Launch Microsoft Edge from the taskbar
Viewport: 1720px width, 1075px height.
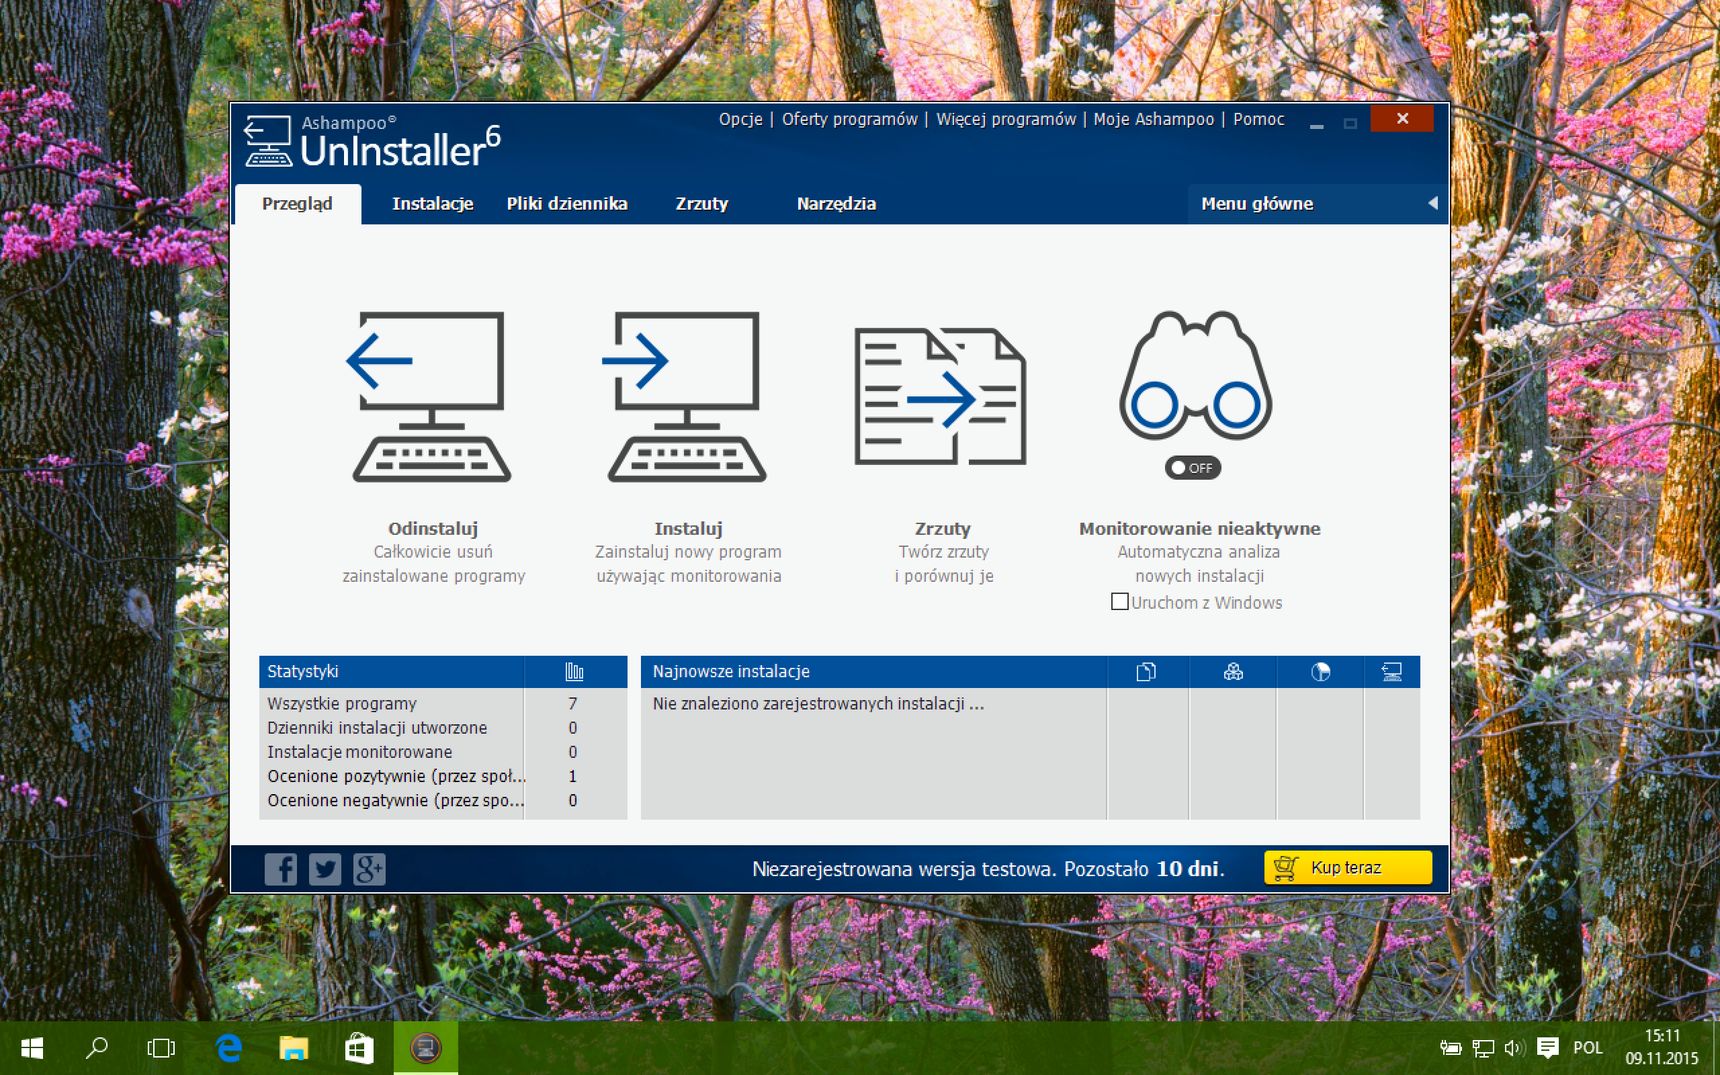229,1048
